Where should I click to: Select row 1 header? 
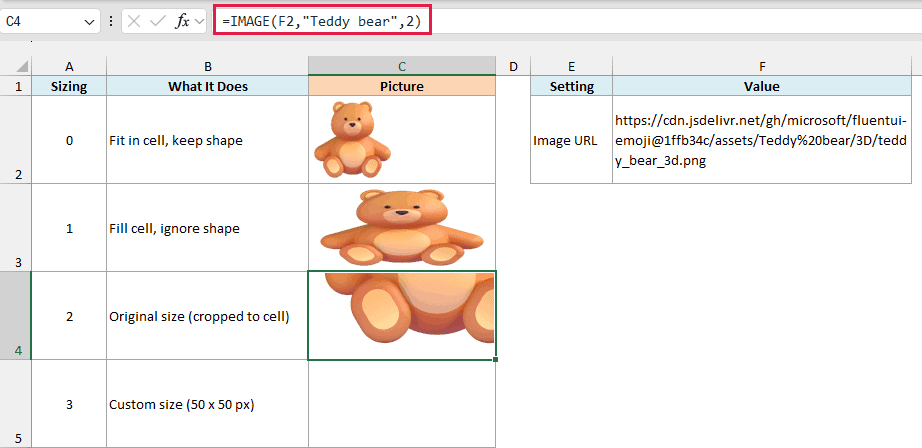pos(16,86)
